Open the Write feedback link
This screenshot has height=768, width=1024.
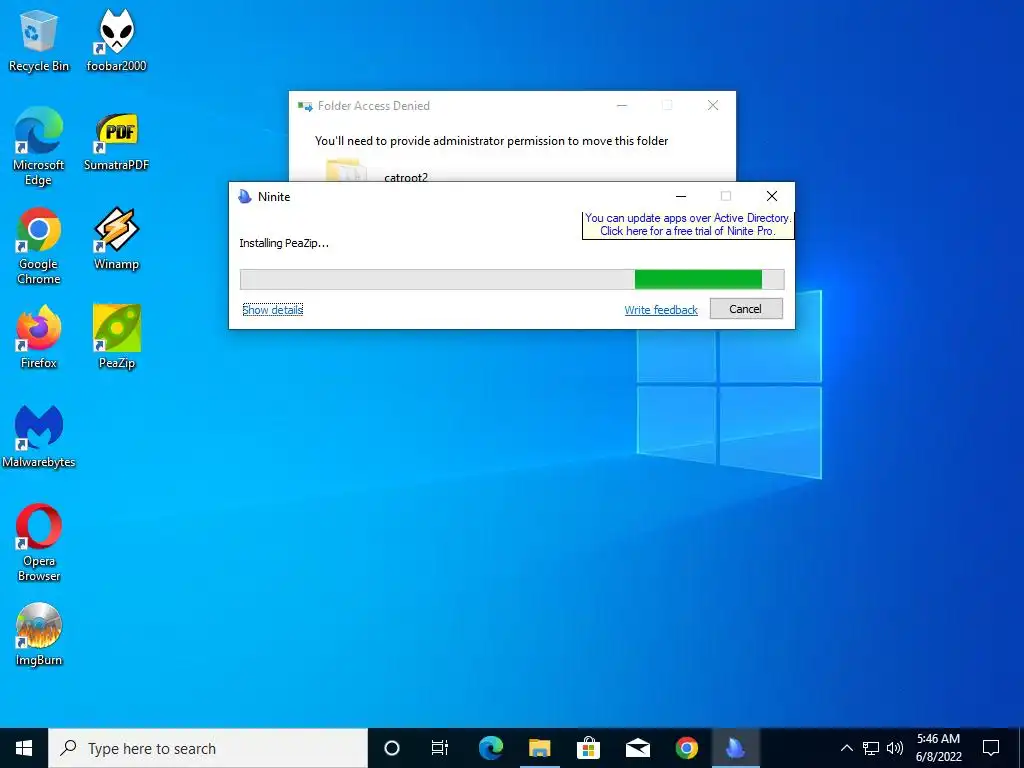[661, 310]
